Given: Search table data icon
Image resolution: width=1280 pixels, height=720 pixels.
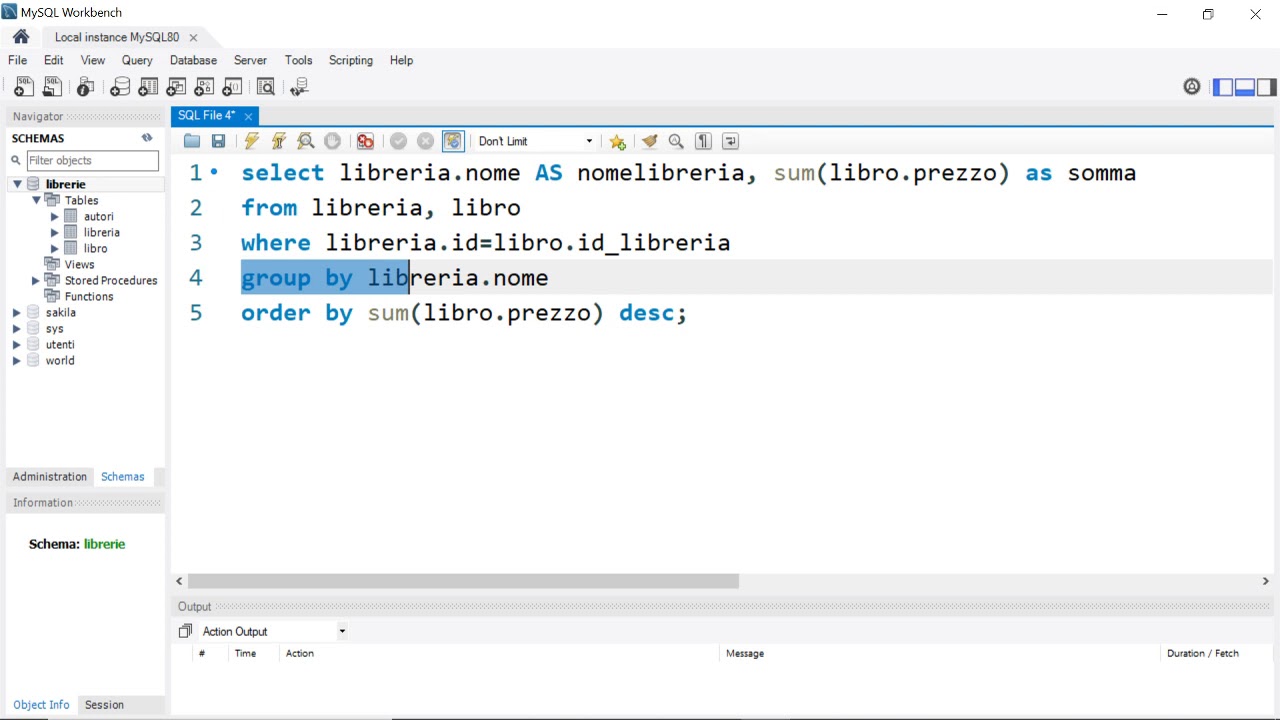Looking at the screenshot, I should click(265, 87).
